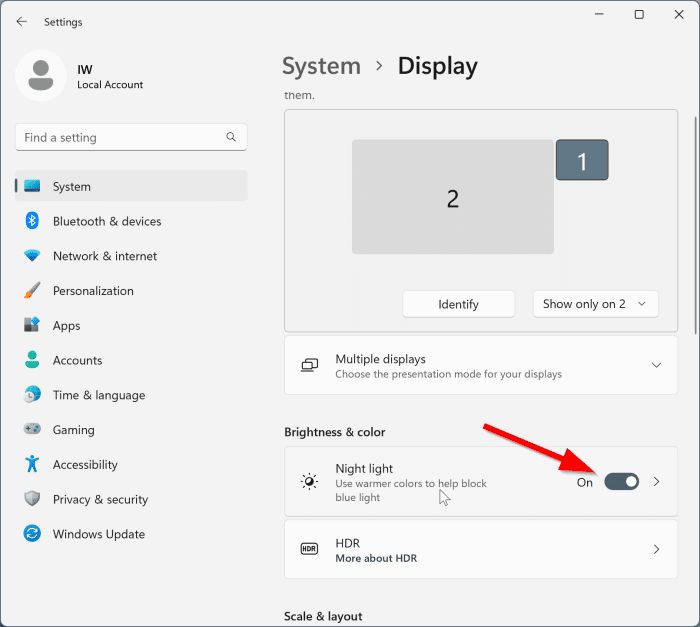Click the Windows Update sync icon
Image resolution: width=700 pixels, height=627 pixels.
pyautogui.click(x=32, y=533)
